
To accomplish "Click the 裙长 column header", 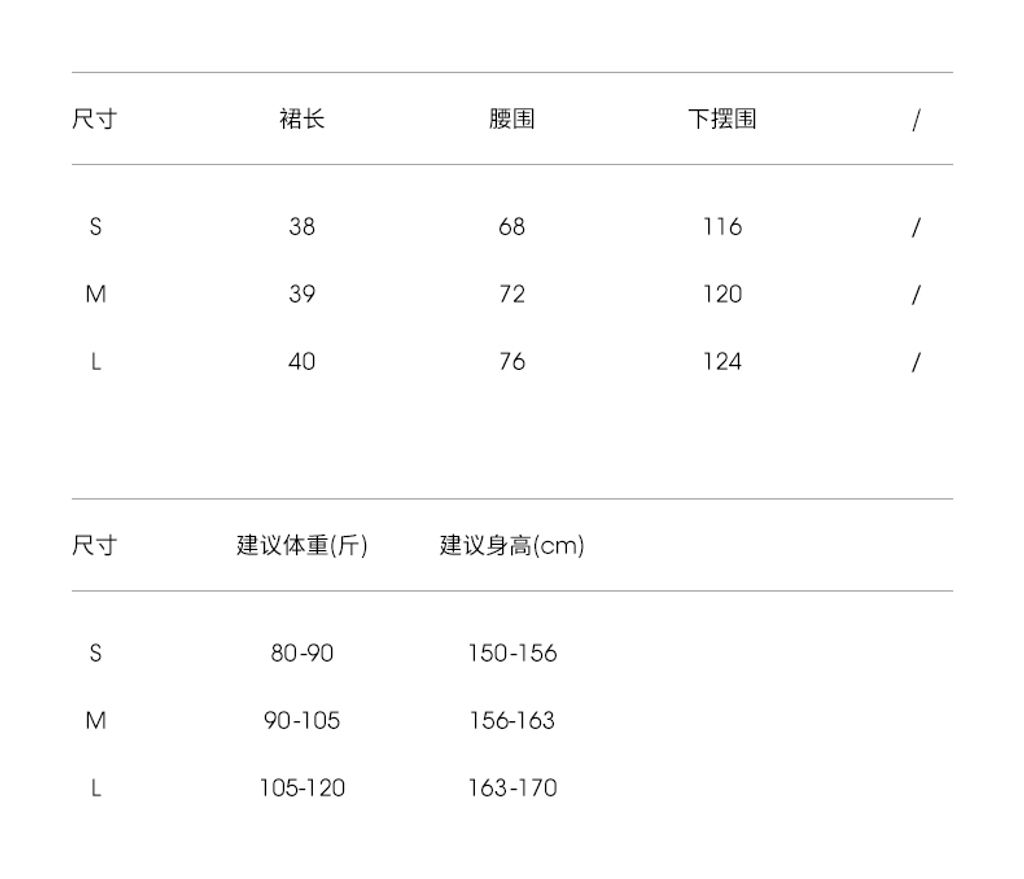I will tap(302, 119).
